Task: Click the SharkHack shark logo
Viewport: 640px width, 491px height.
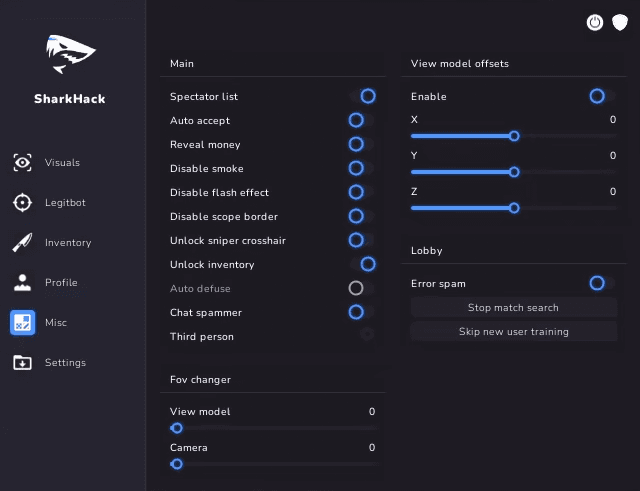Action: 70,53
